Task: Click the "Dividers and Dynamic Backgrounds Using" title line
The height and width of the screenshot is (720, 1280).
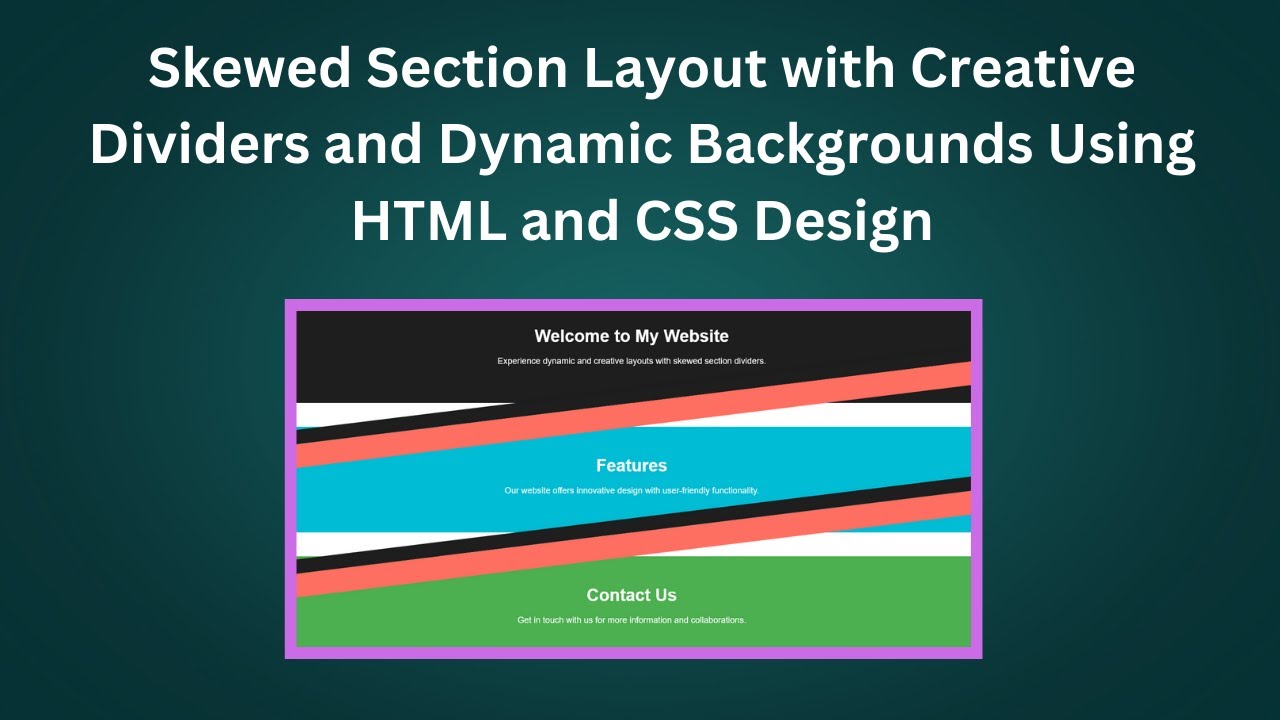Action: (641, 145)
